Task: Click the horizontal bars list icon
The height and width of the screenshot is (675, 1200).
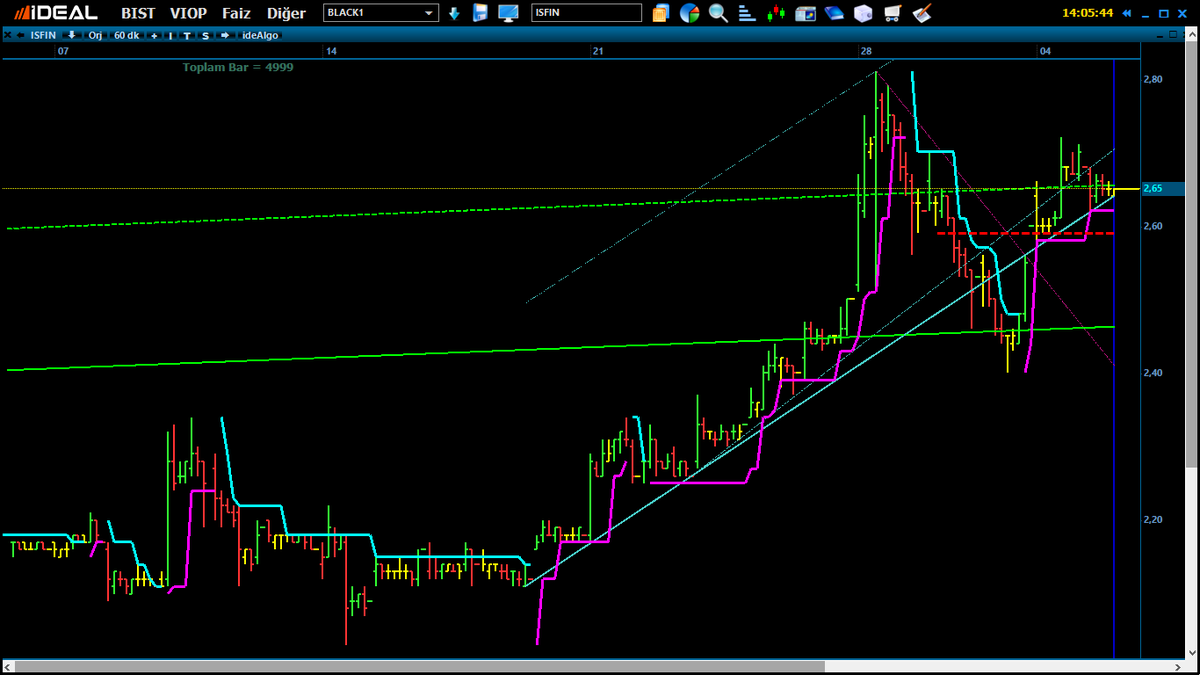Action: (x=748, y=13)
